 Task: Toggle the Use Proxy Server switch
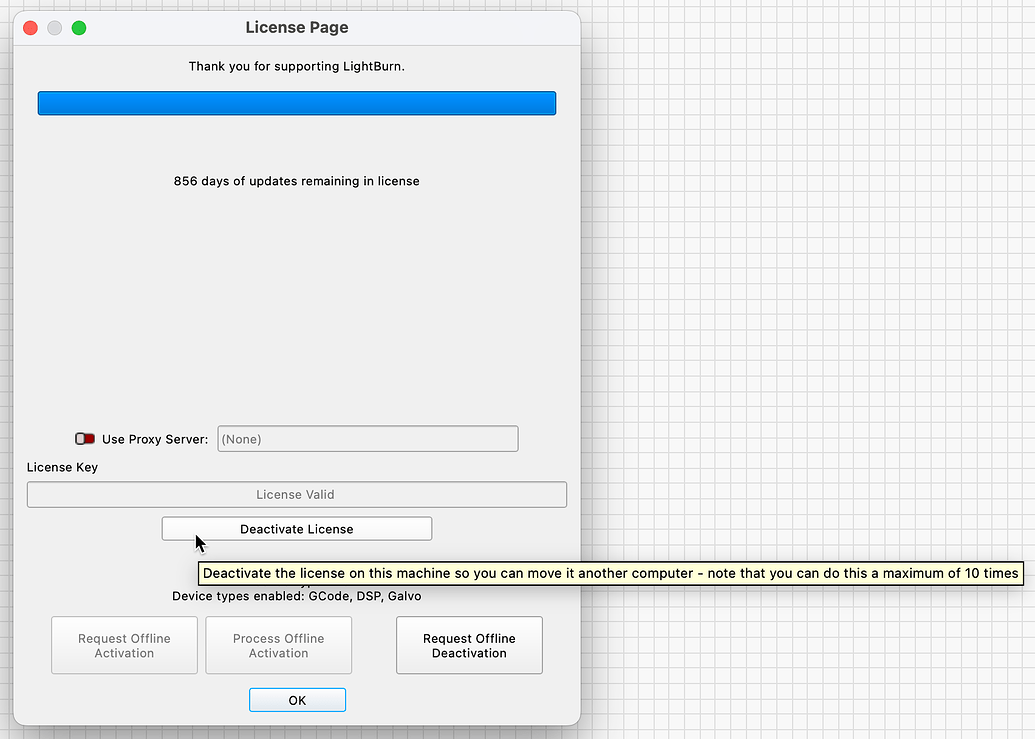(x=85, y=438)
